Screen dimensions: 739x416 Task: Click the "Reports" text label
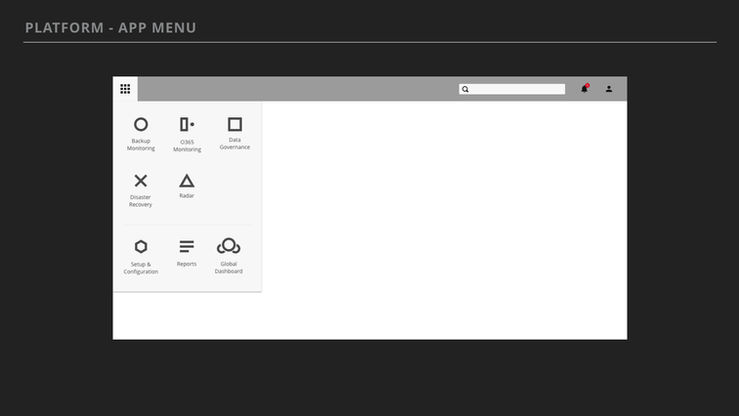pos(187,264)
